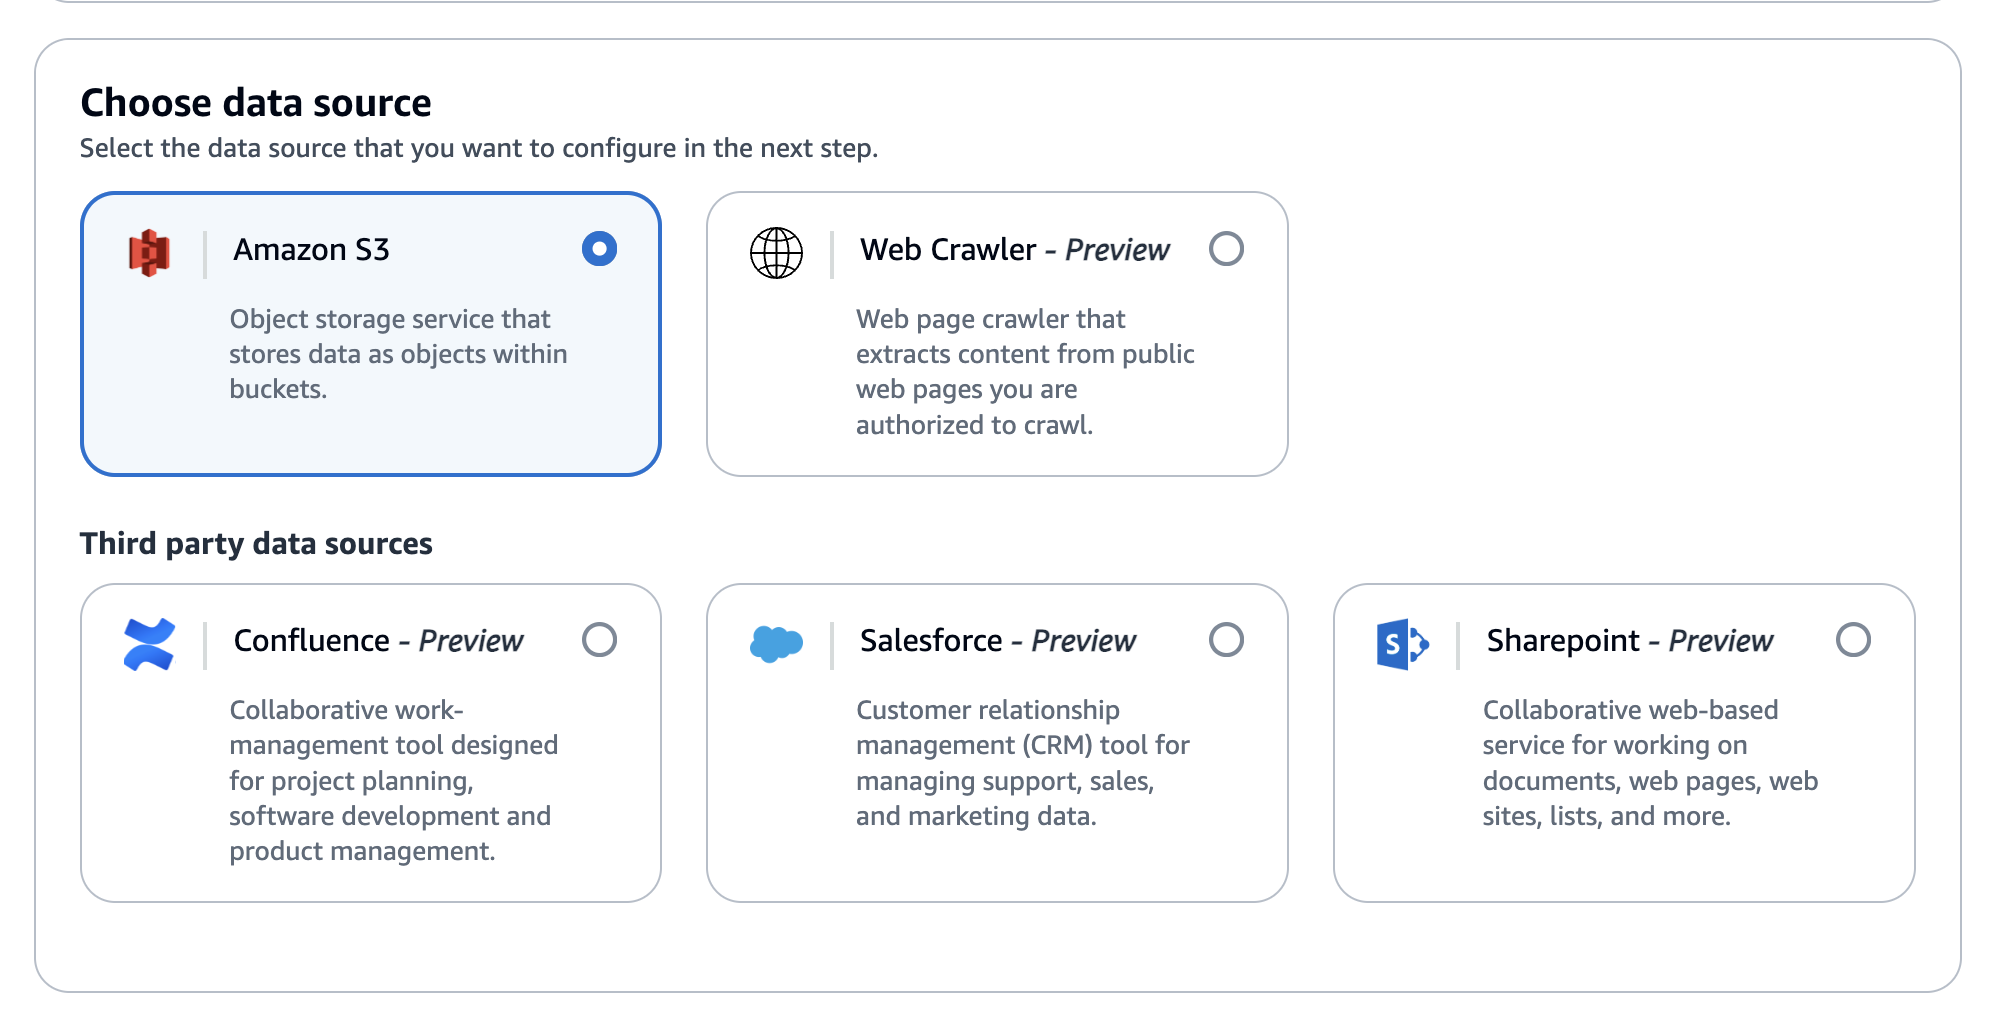
Task: Select the Amazon S3 radio button
Action: click(x=600, y=248)
